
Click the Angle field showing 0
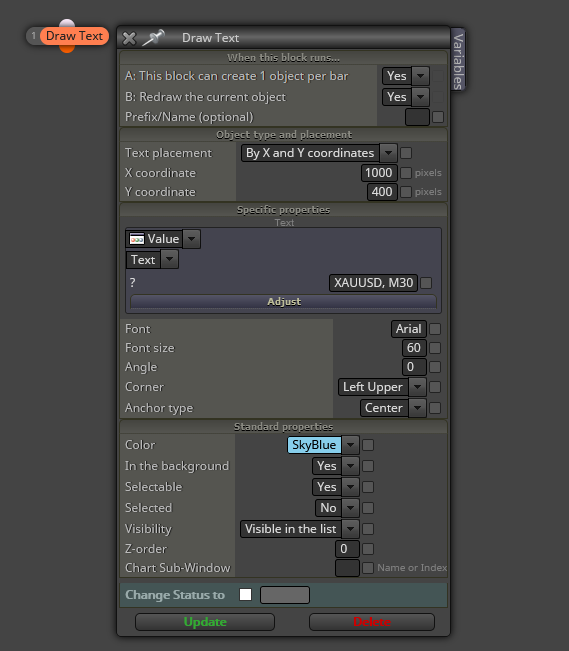414,367
